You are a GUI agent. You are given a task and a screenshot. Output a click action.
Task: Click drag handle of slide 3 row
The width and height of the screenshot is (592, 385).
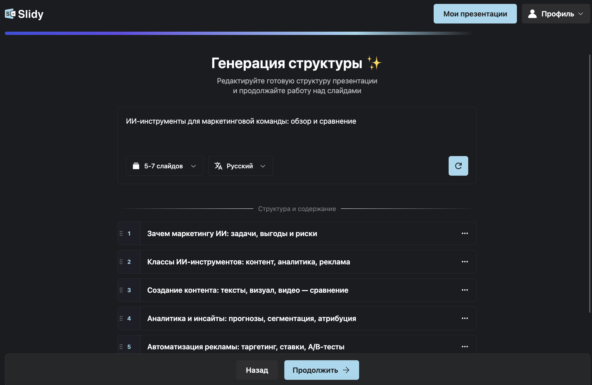click(121, 290)
